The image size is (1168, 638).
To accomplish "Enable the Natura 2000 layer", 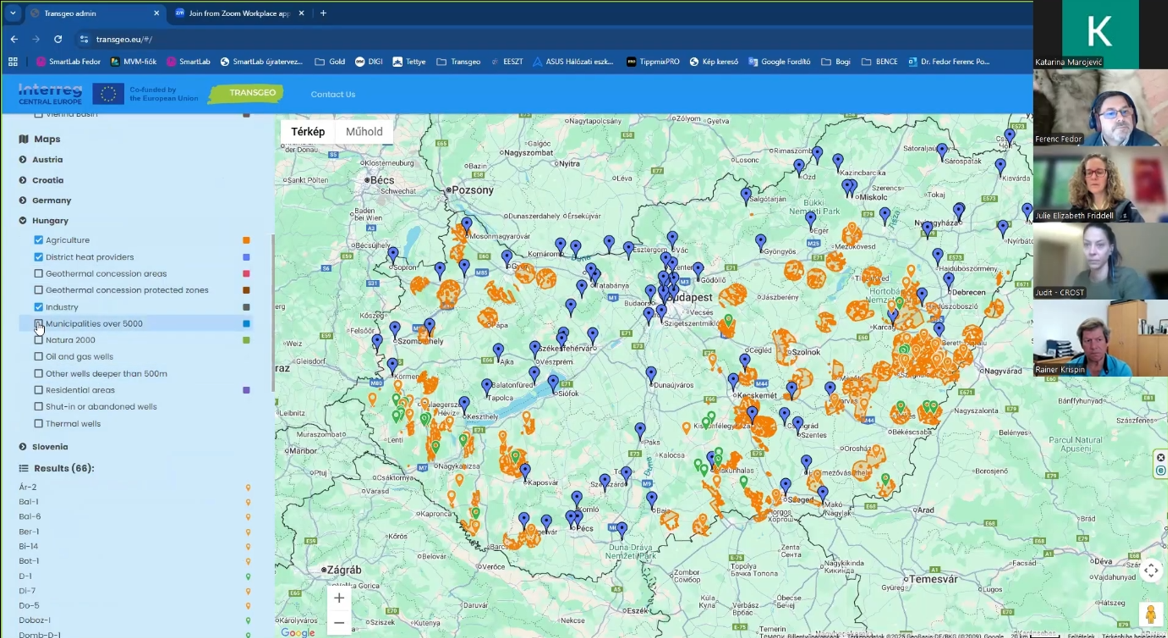I will tap(39, 340).
